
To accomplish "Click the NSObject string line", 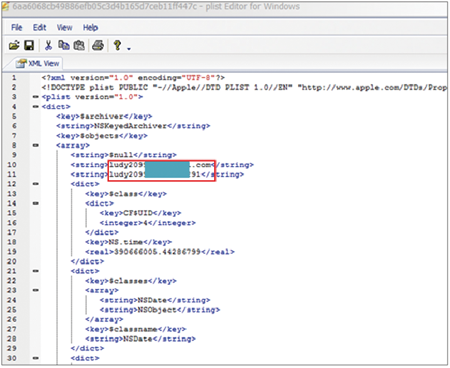I will 160,310.
